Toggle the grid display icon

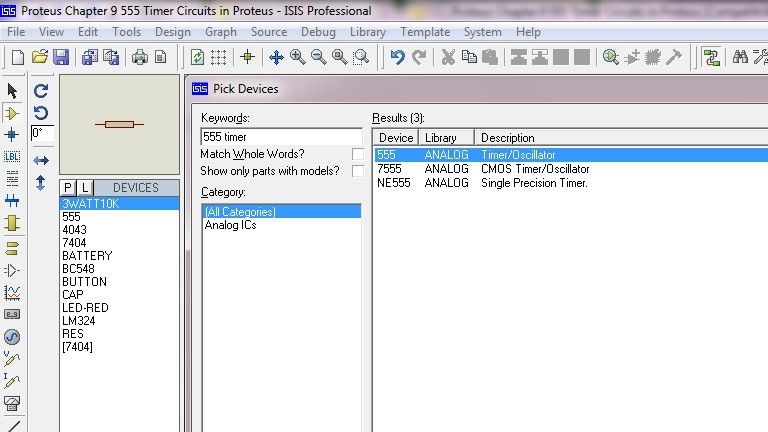click(219, 57)
